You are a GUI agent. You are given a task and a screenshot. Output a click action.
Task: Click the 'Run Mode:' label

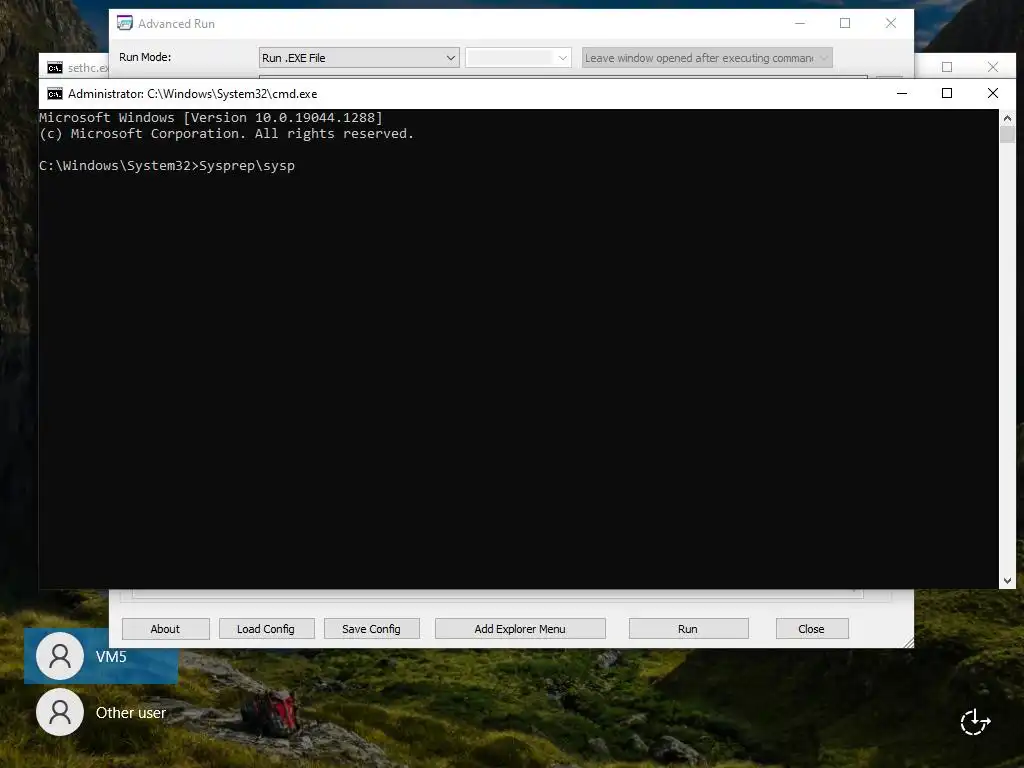pos(145,57)
